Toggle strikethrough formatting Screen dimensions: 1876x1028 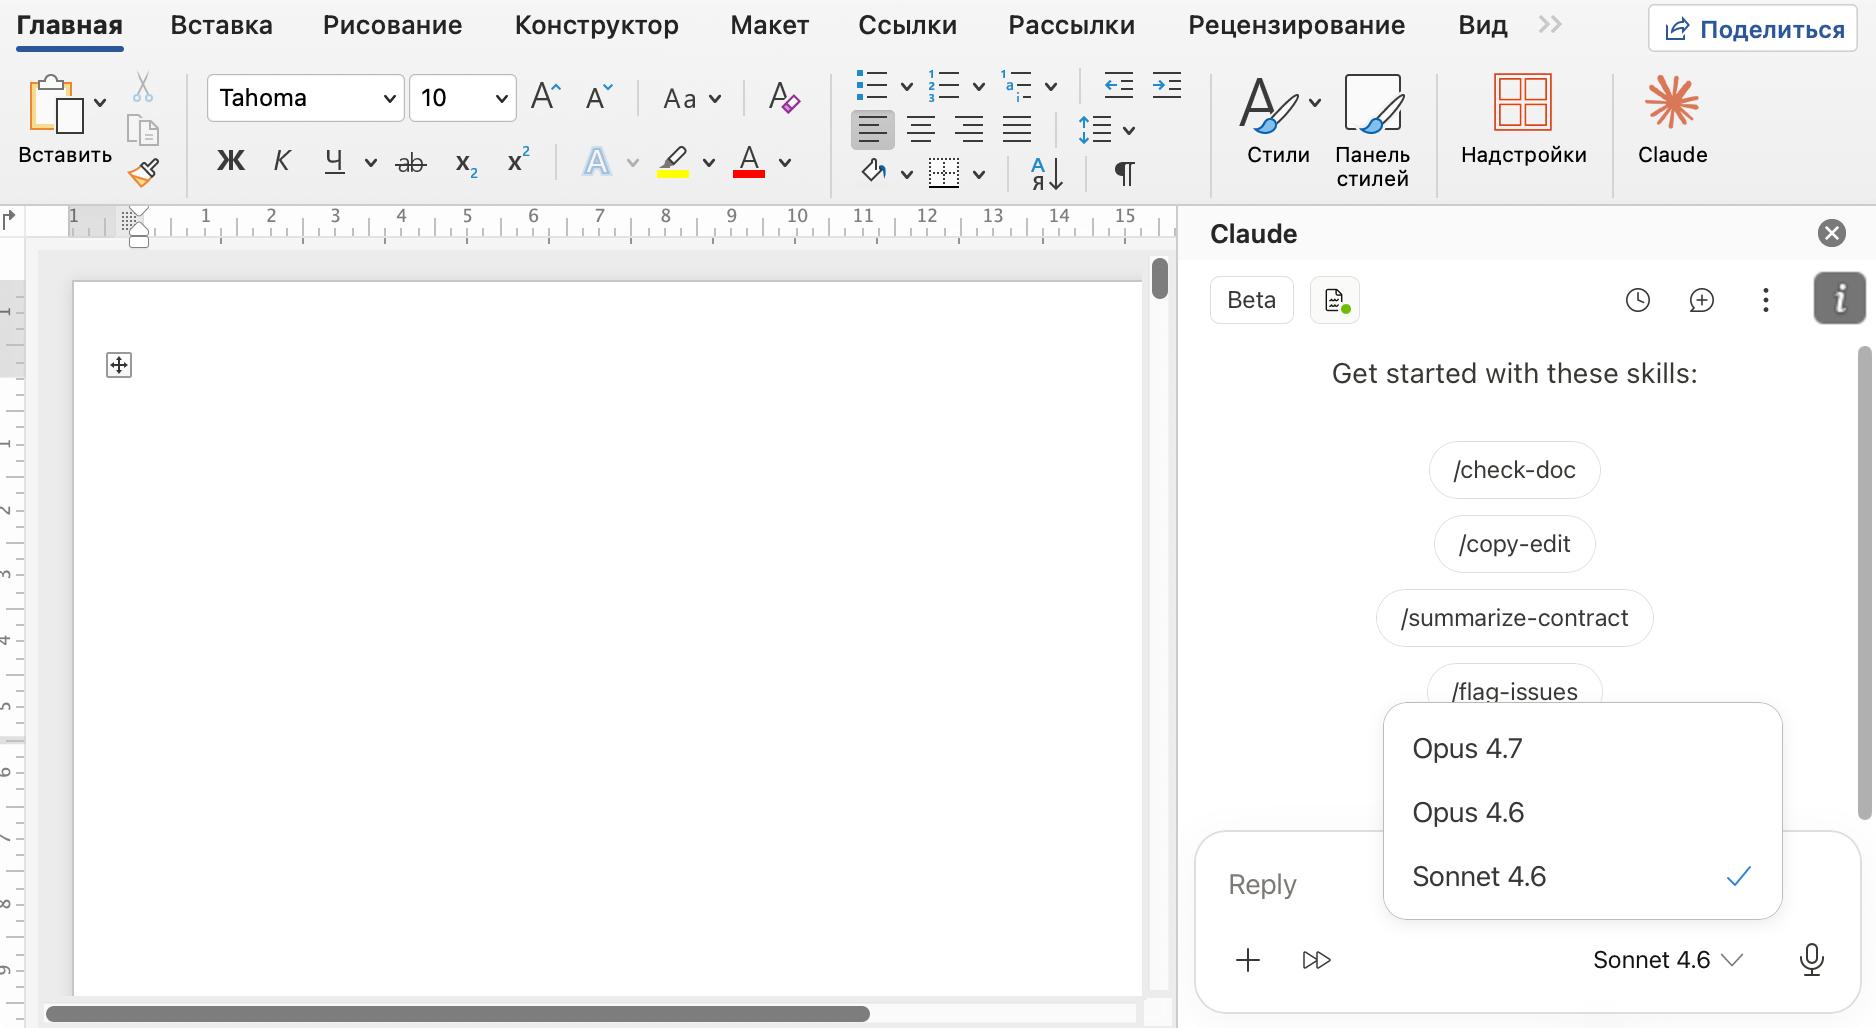[411, 163]
